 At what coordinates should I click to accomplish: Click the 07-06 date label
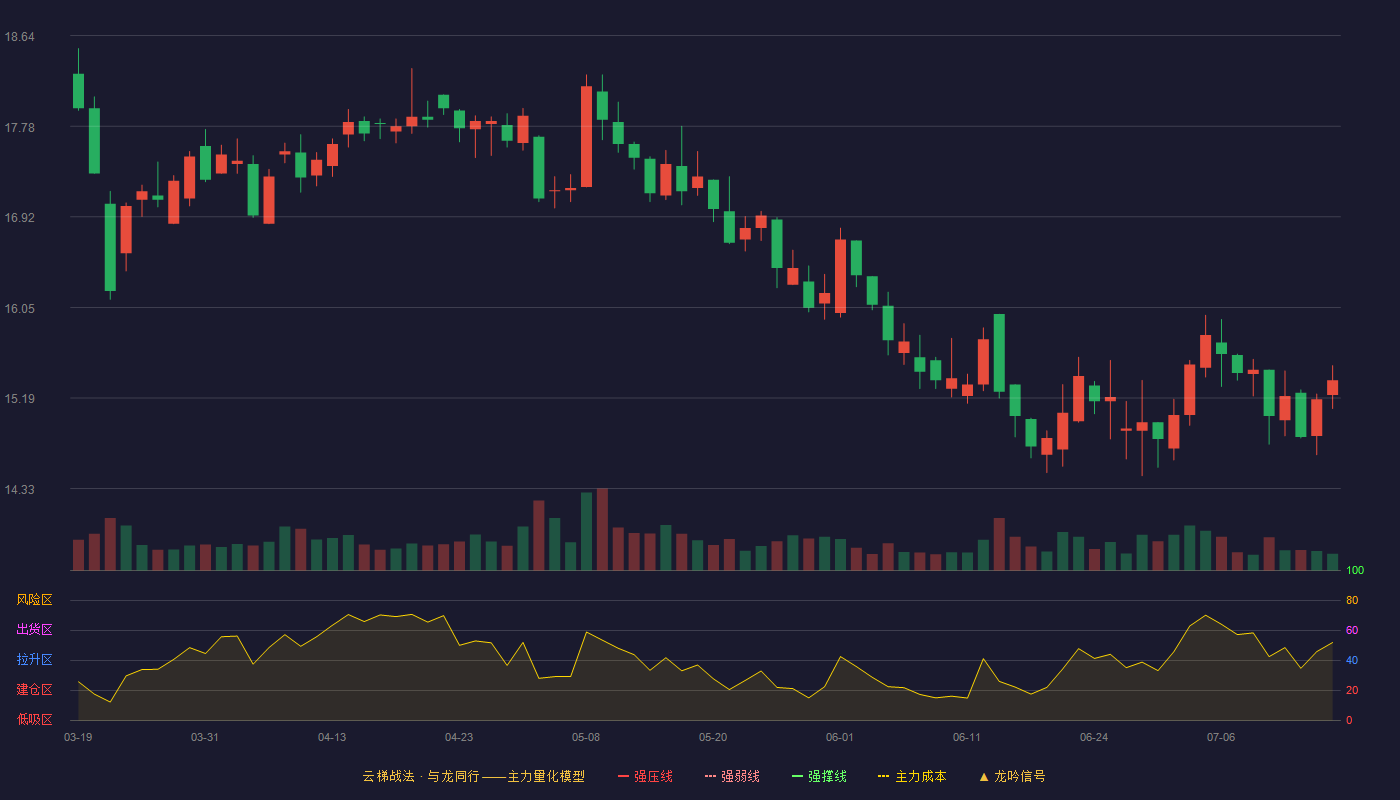1221,737
